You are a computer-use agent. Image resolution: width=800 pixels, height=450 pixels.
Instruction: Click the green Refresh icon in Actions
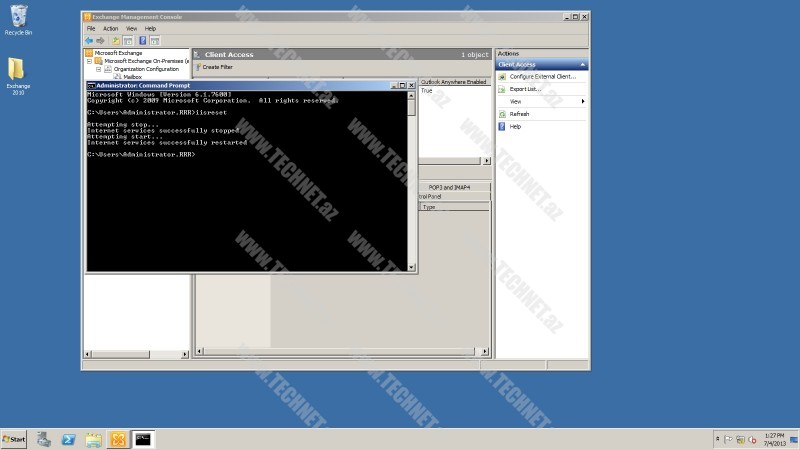pos(502,114)
